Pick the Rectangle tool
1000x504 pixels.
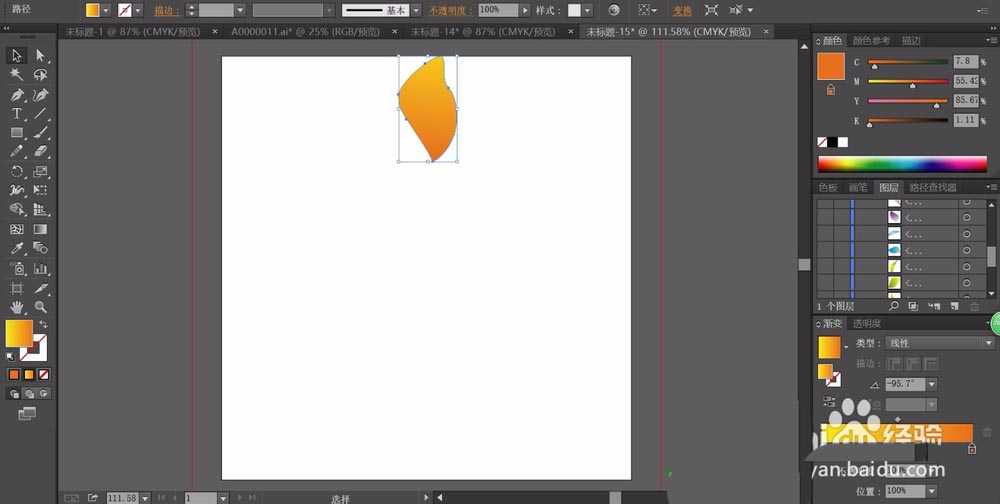tap(17, 133)
